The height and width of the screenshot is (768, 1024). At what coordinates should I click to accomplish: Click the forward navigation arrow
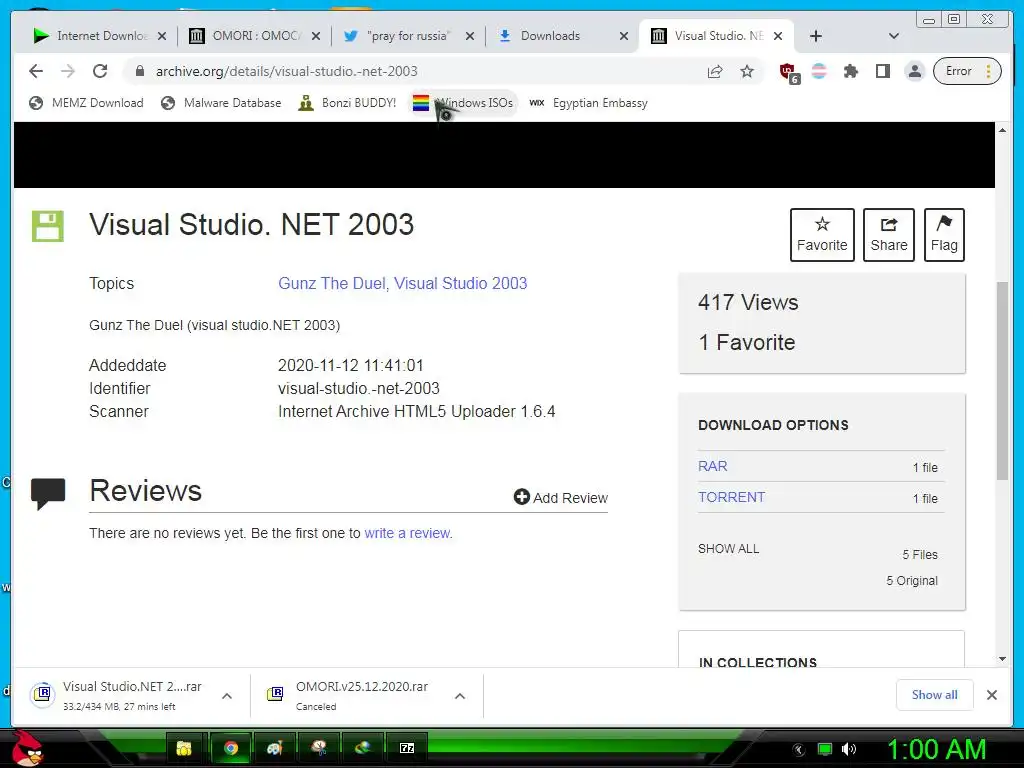click(68, 71)
